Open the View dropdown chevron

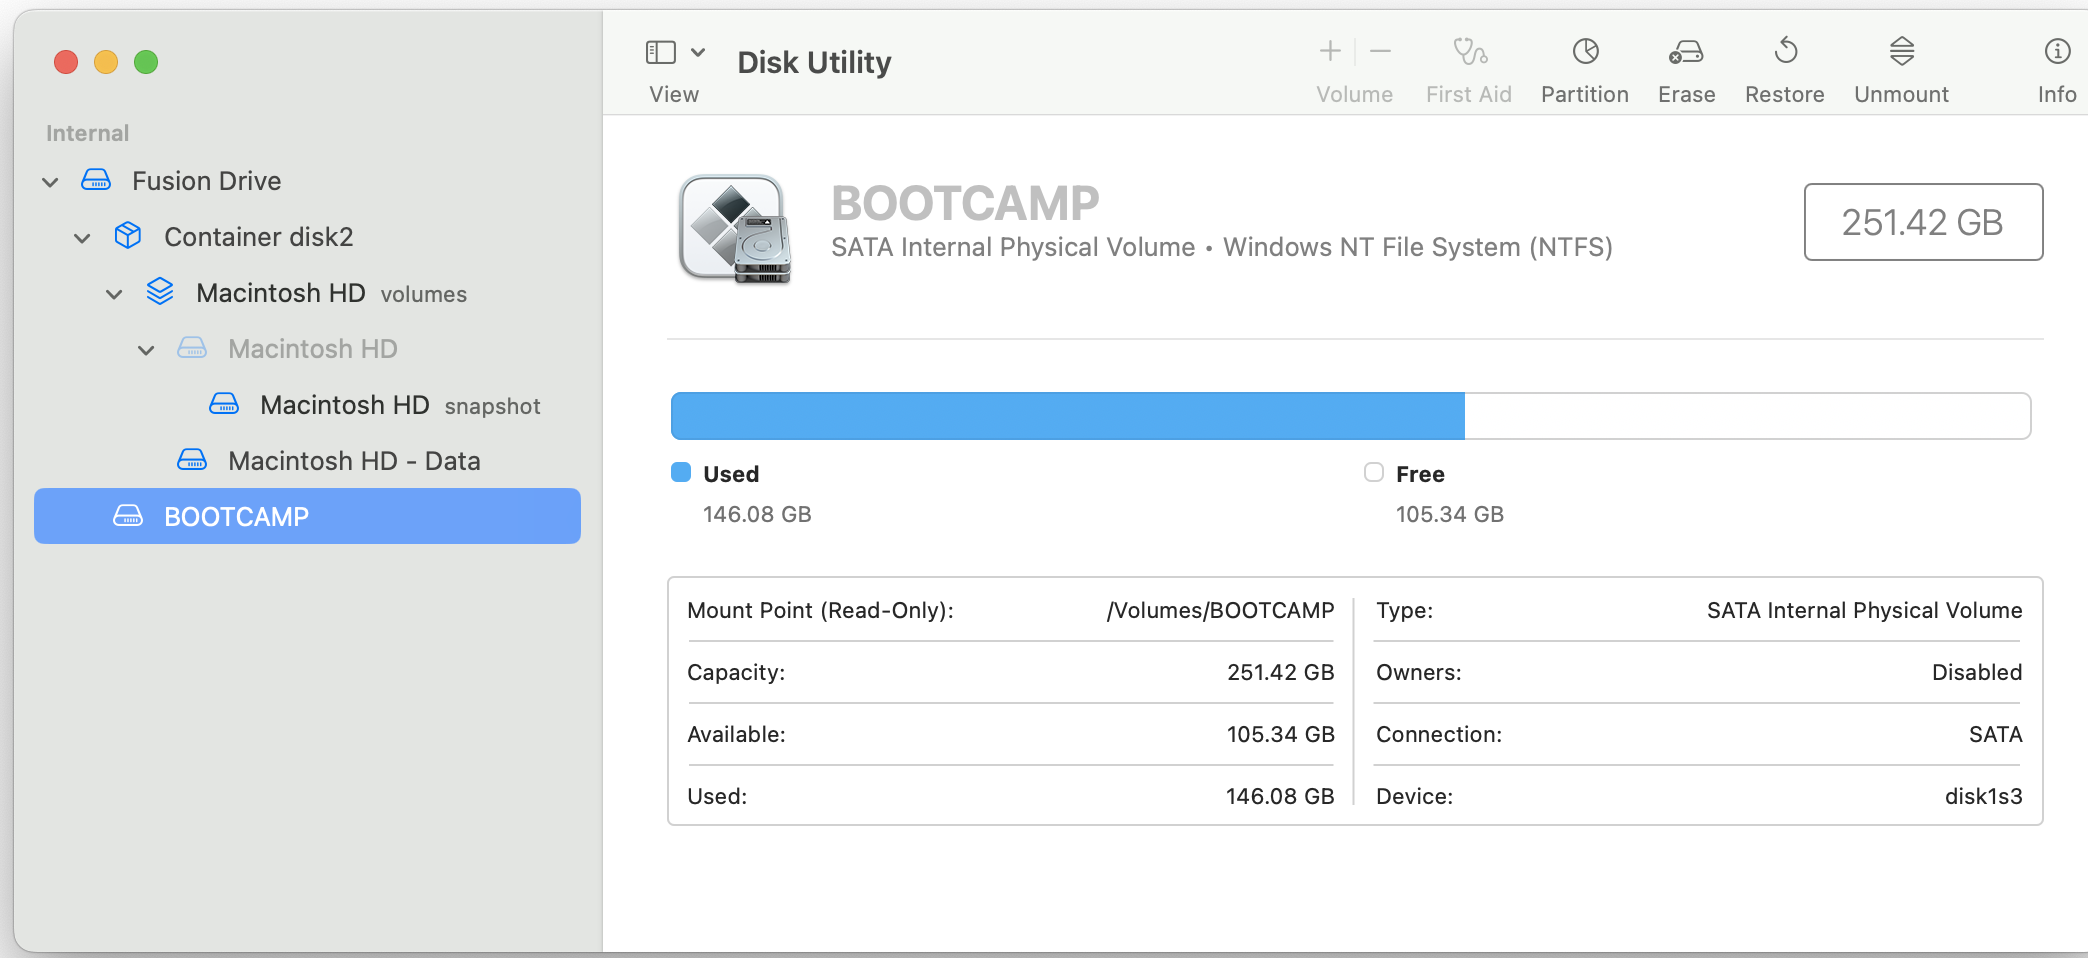[x=698, y=51]
